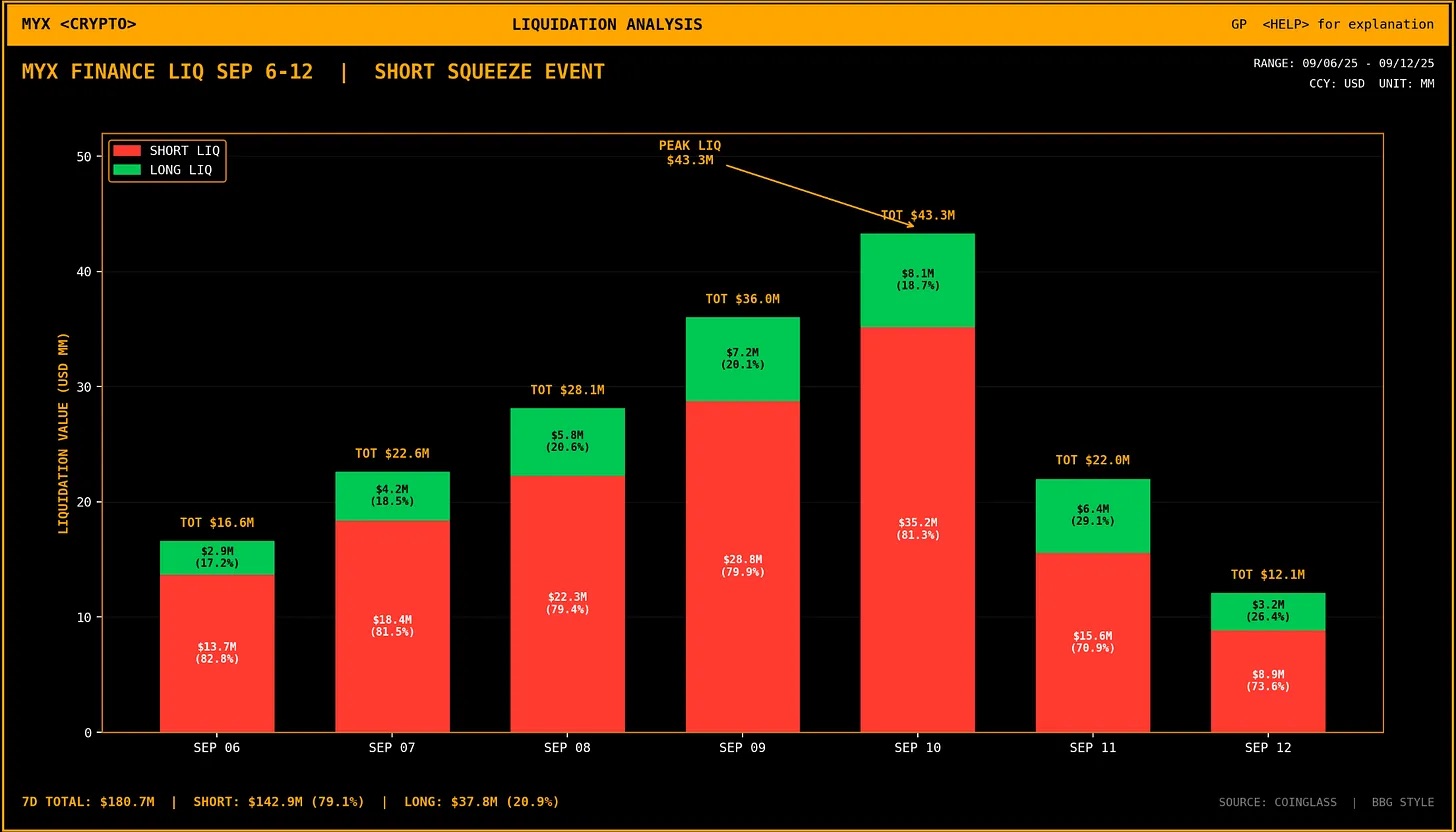The image size is (1456, 832).
Task: Click the green LONG LIQ legend swatch
Action: (x=127, y=170)
